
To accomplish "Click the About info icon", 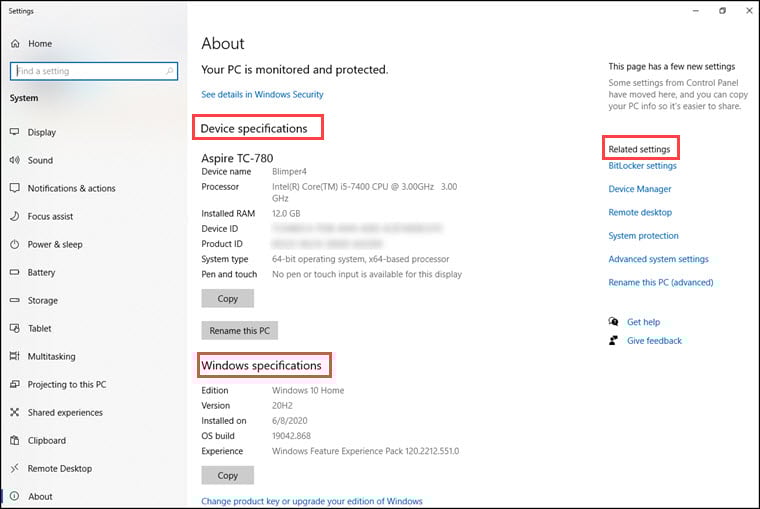I will pyautogui.click(x=15, y=496).
